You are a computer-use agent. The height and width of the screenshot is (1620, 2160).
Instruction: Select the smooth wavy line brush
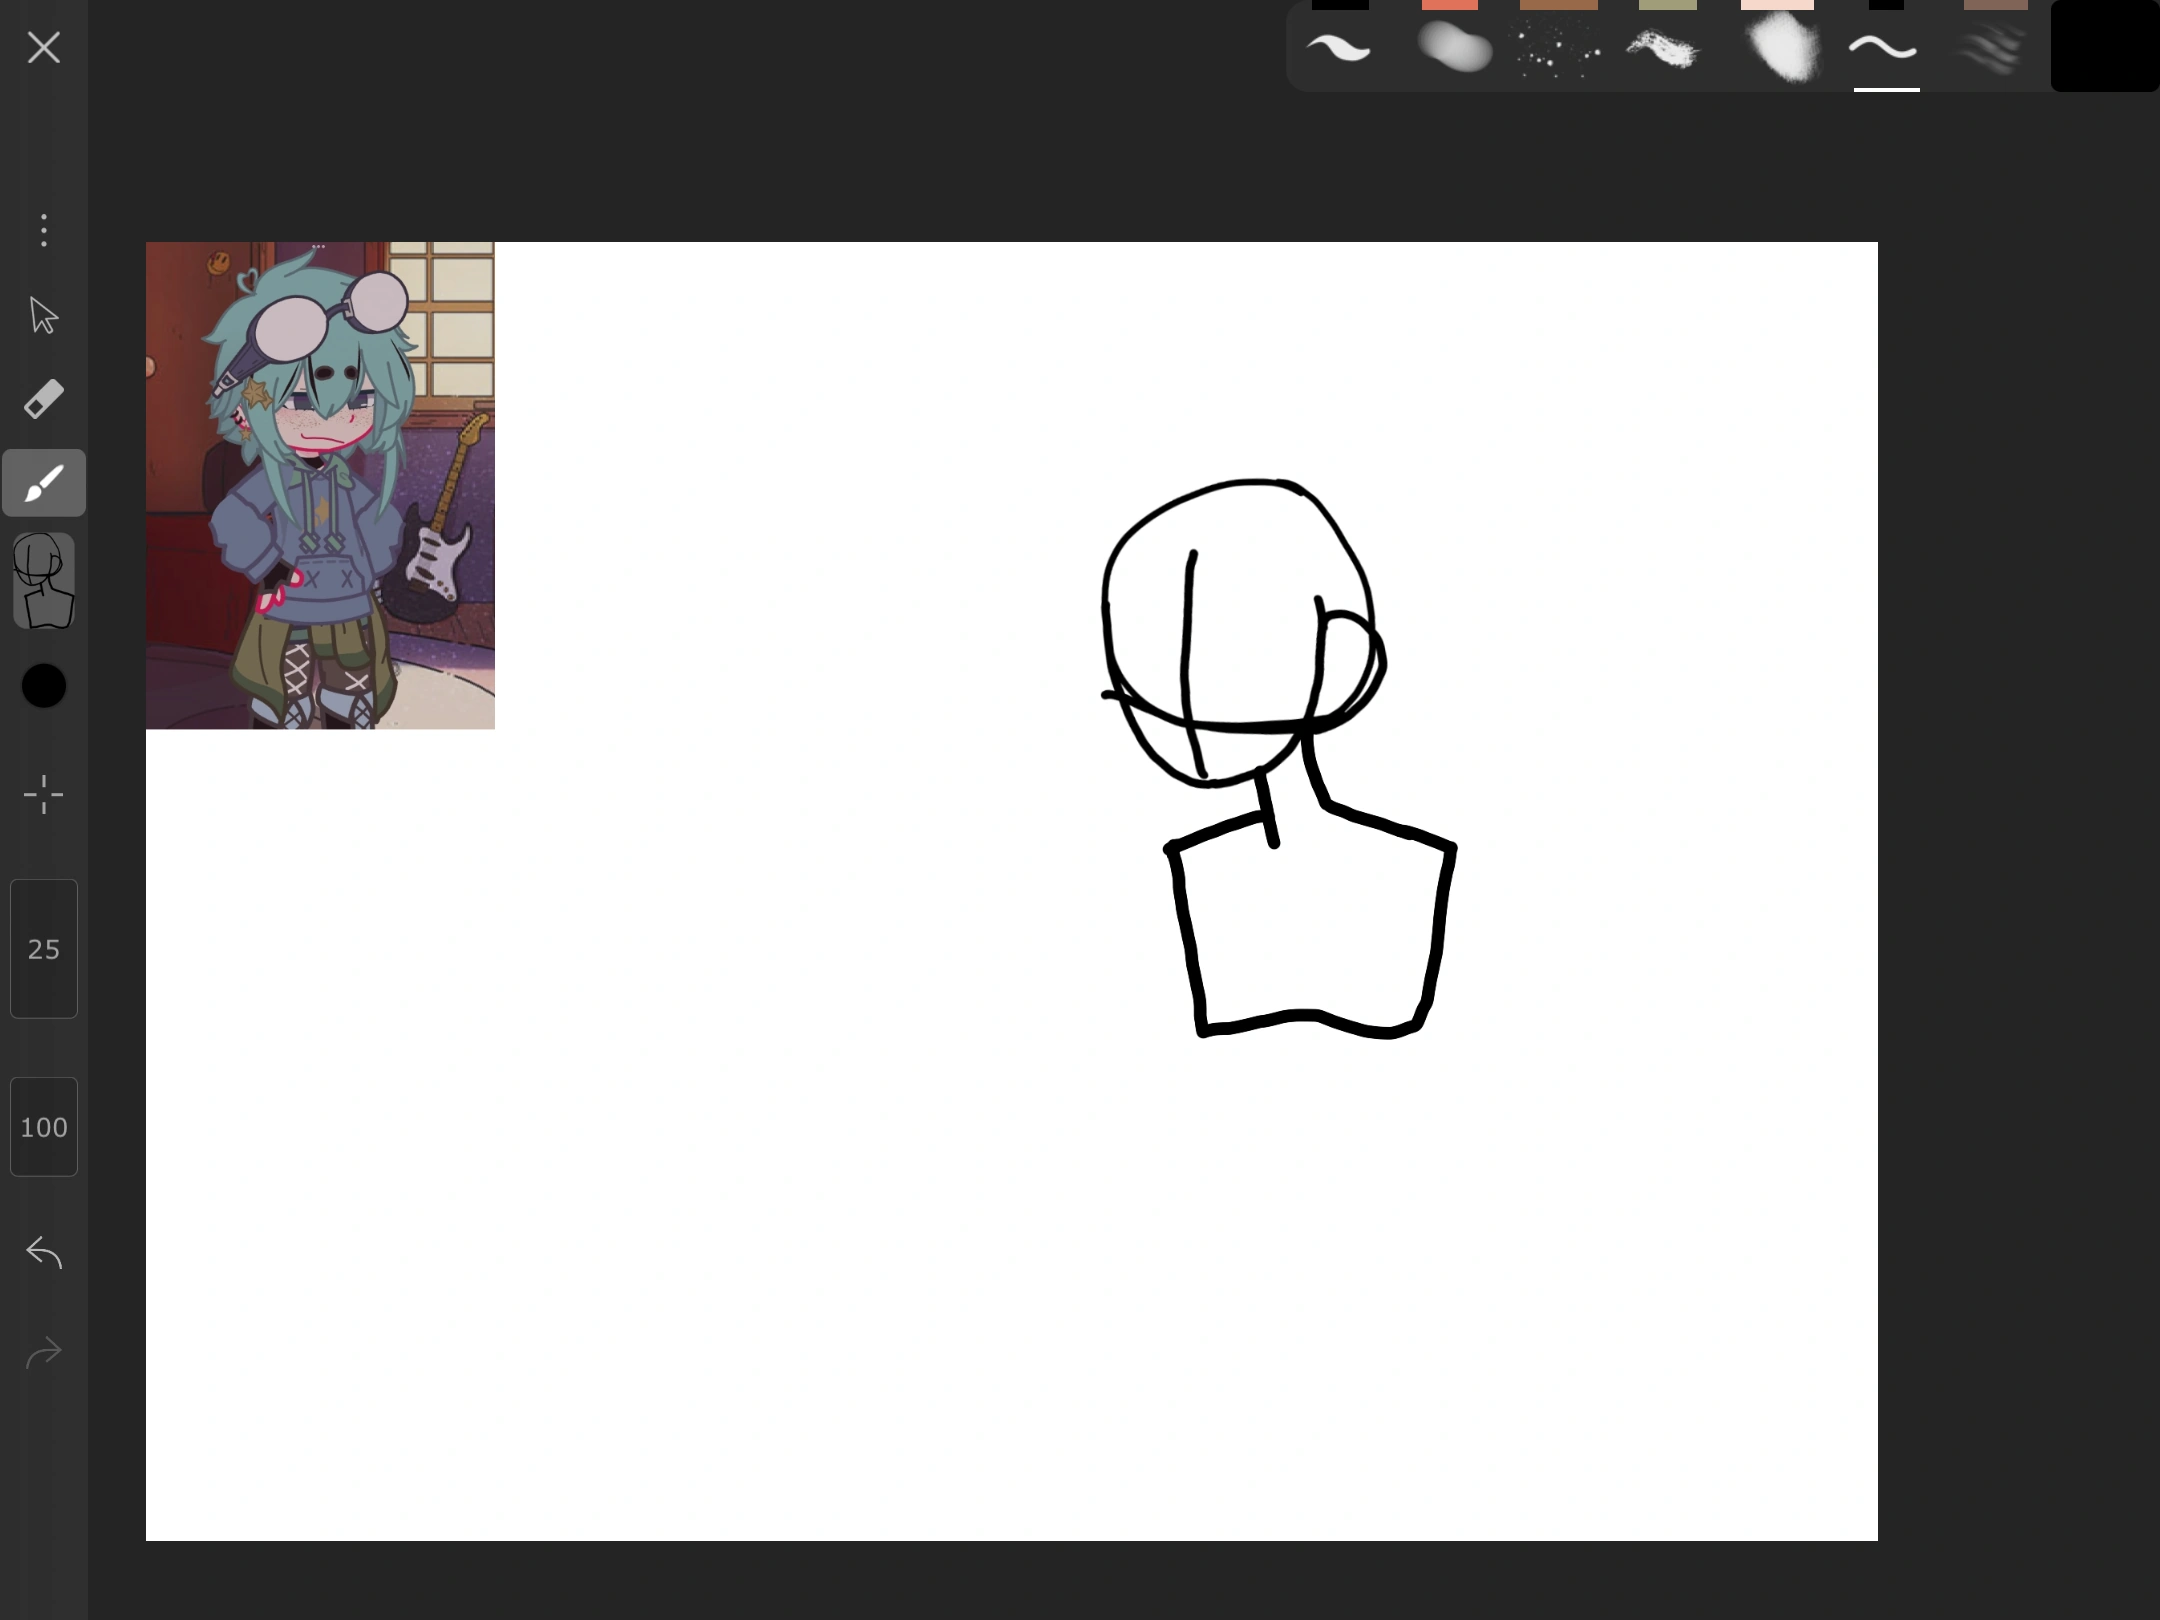coord(1884,48)
